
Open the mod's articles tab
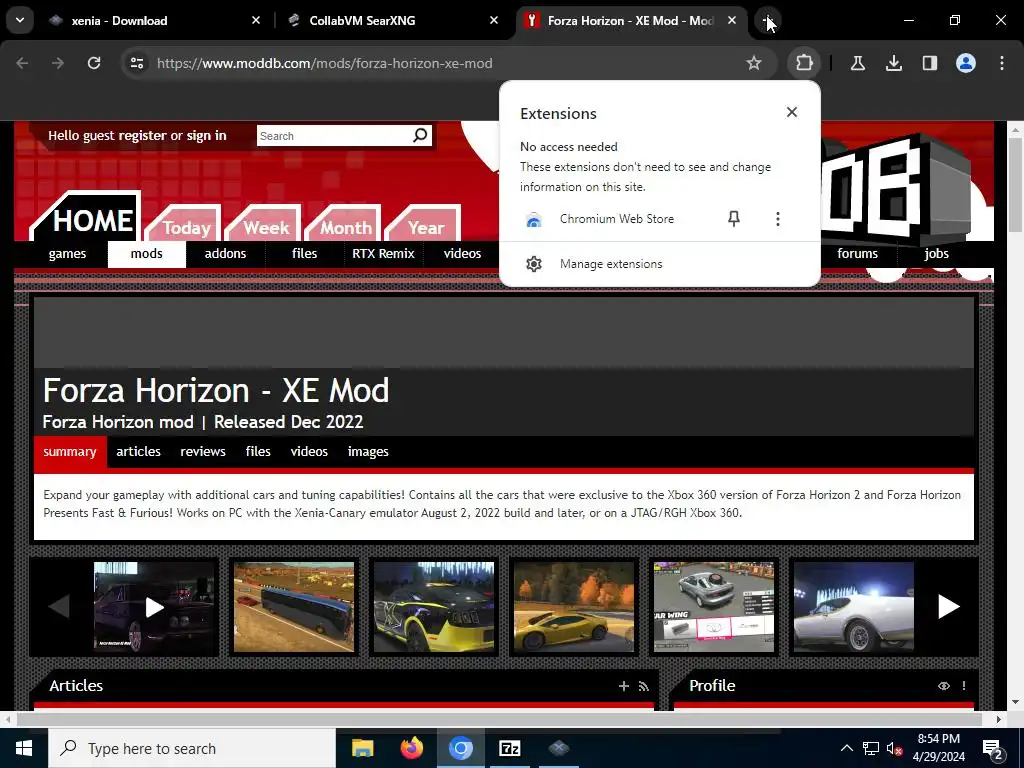point(138,451)
